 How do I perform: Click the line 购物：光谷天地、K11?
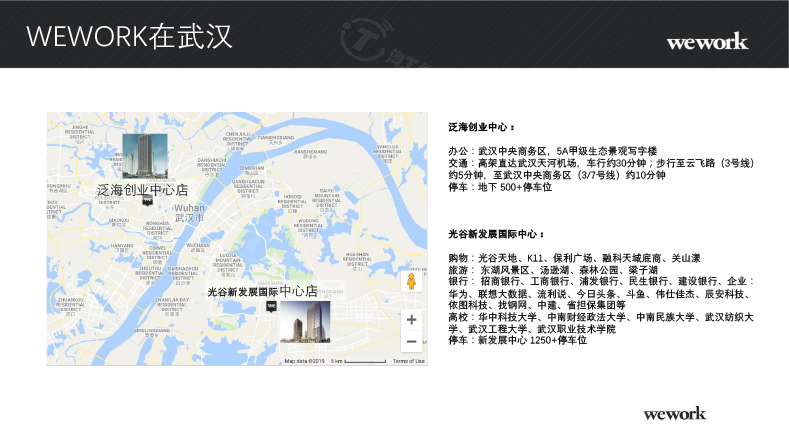[574, 258]
